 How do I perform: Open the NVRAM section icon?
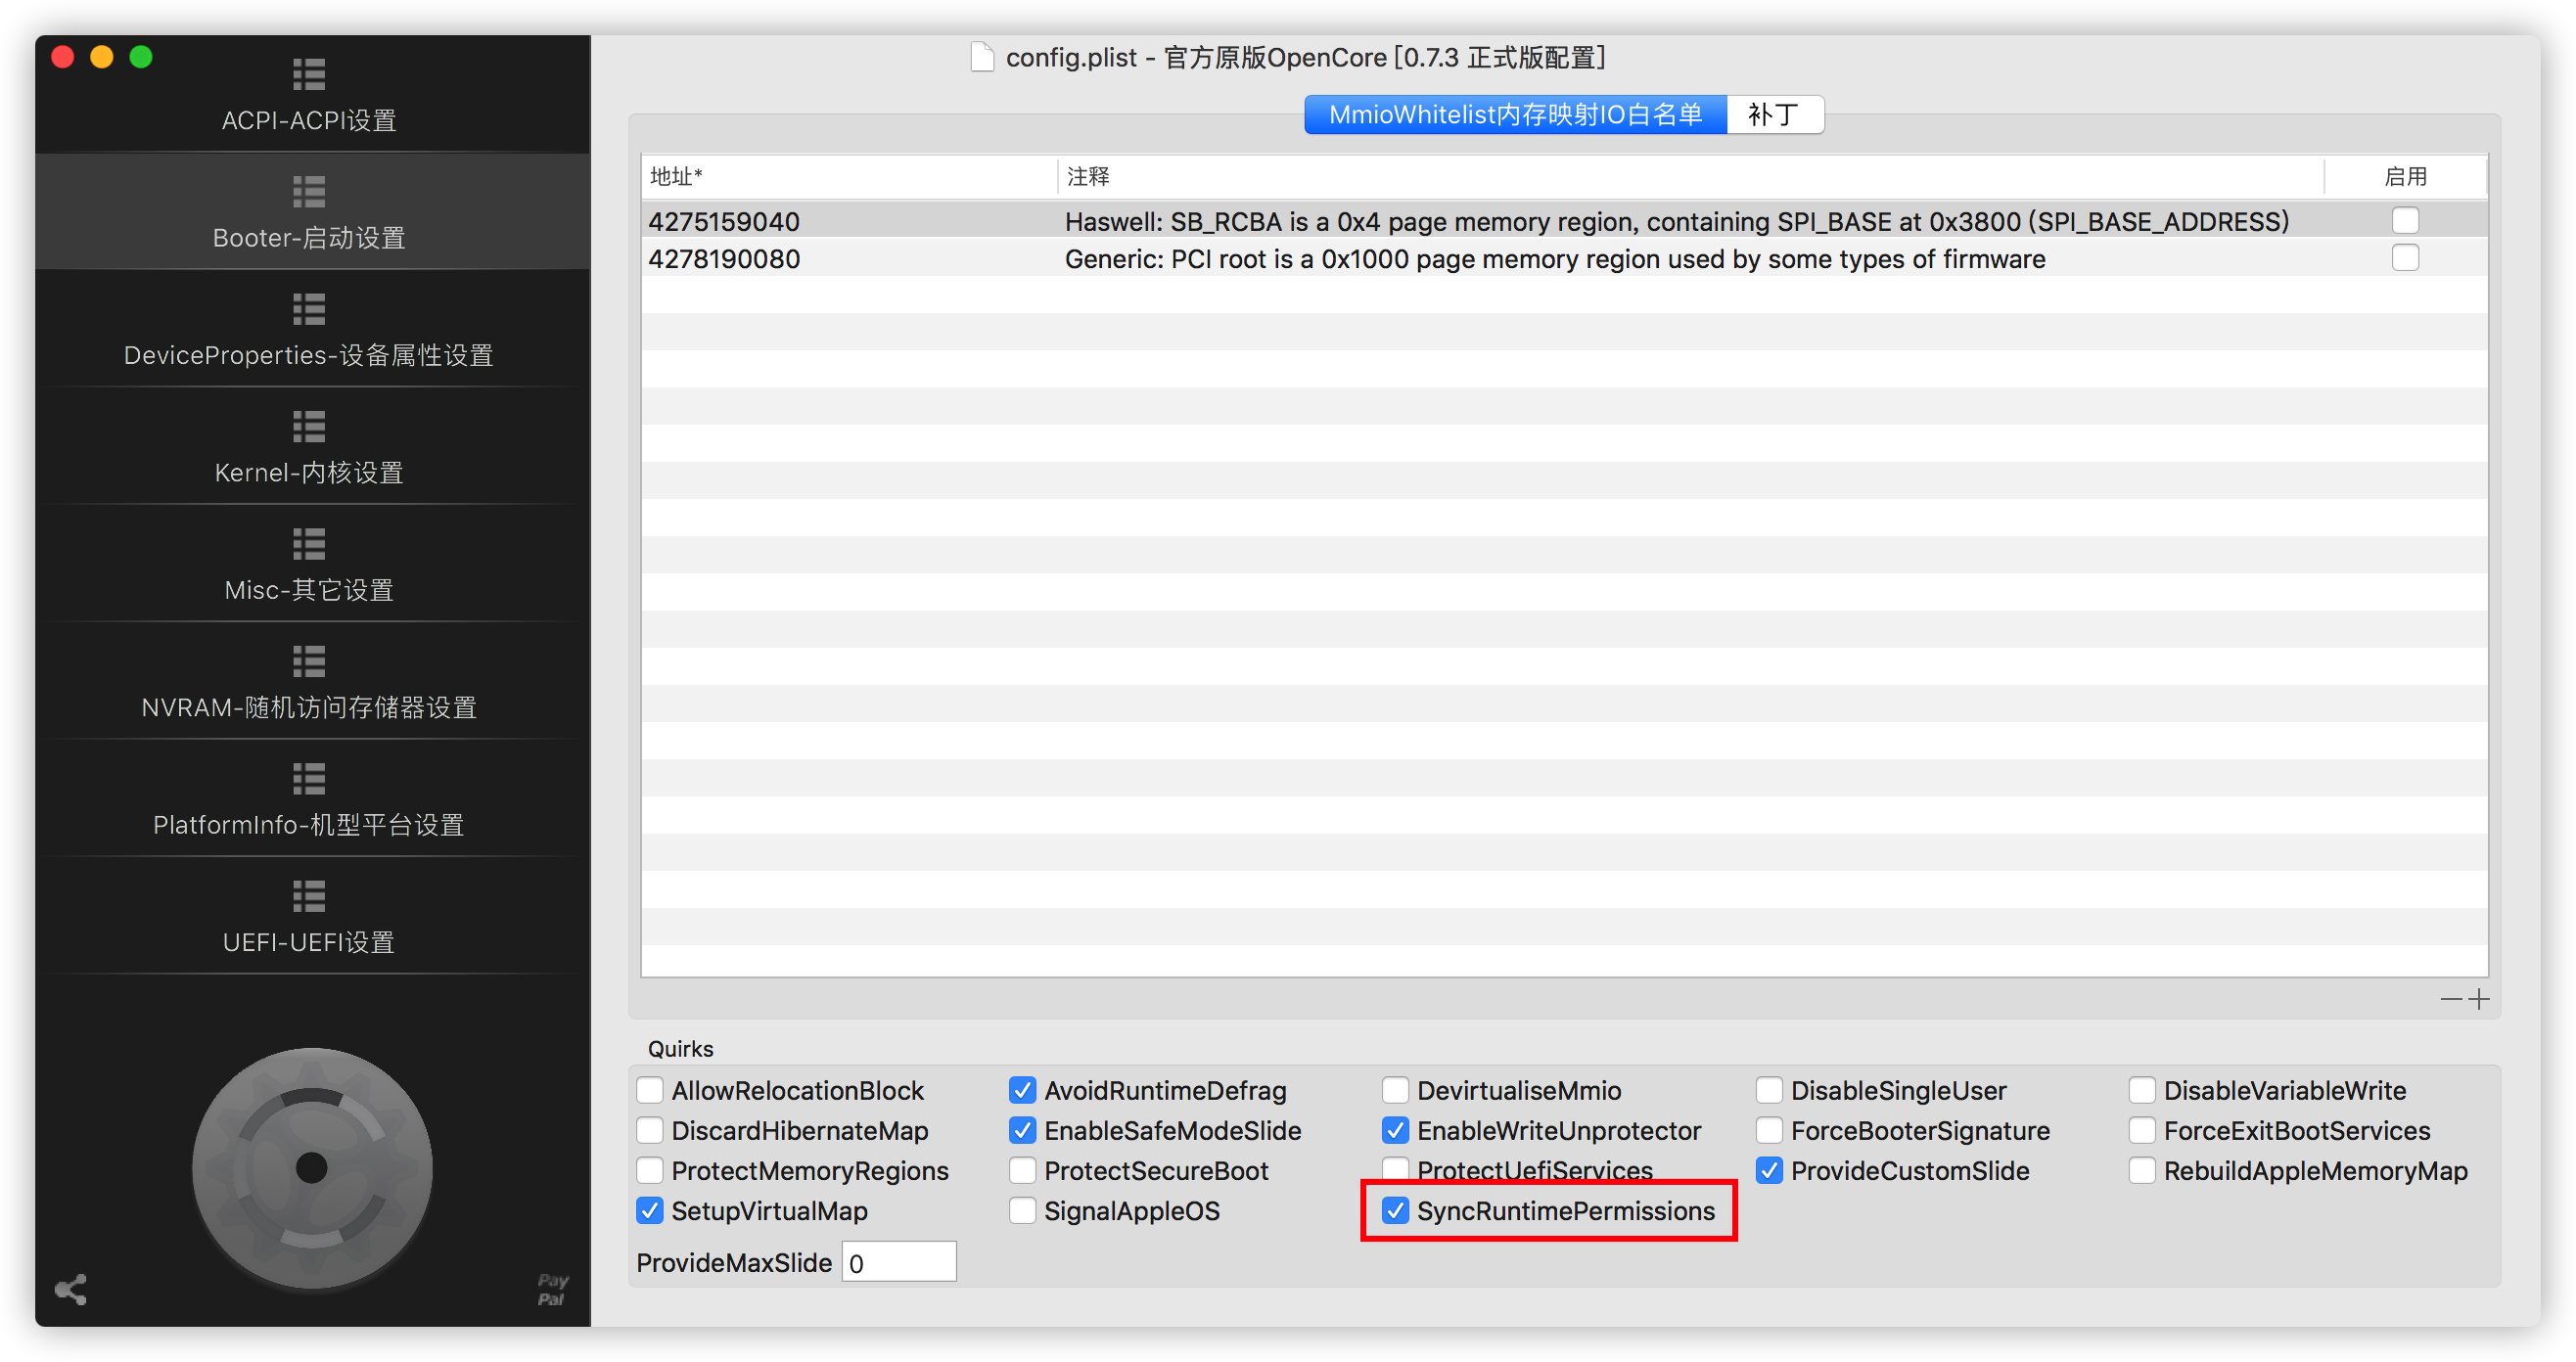tap(309, 661)
